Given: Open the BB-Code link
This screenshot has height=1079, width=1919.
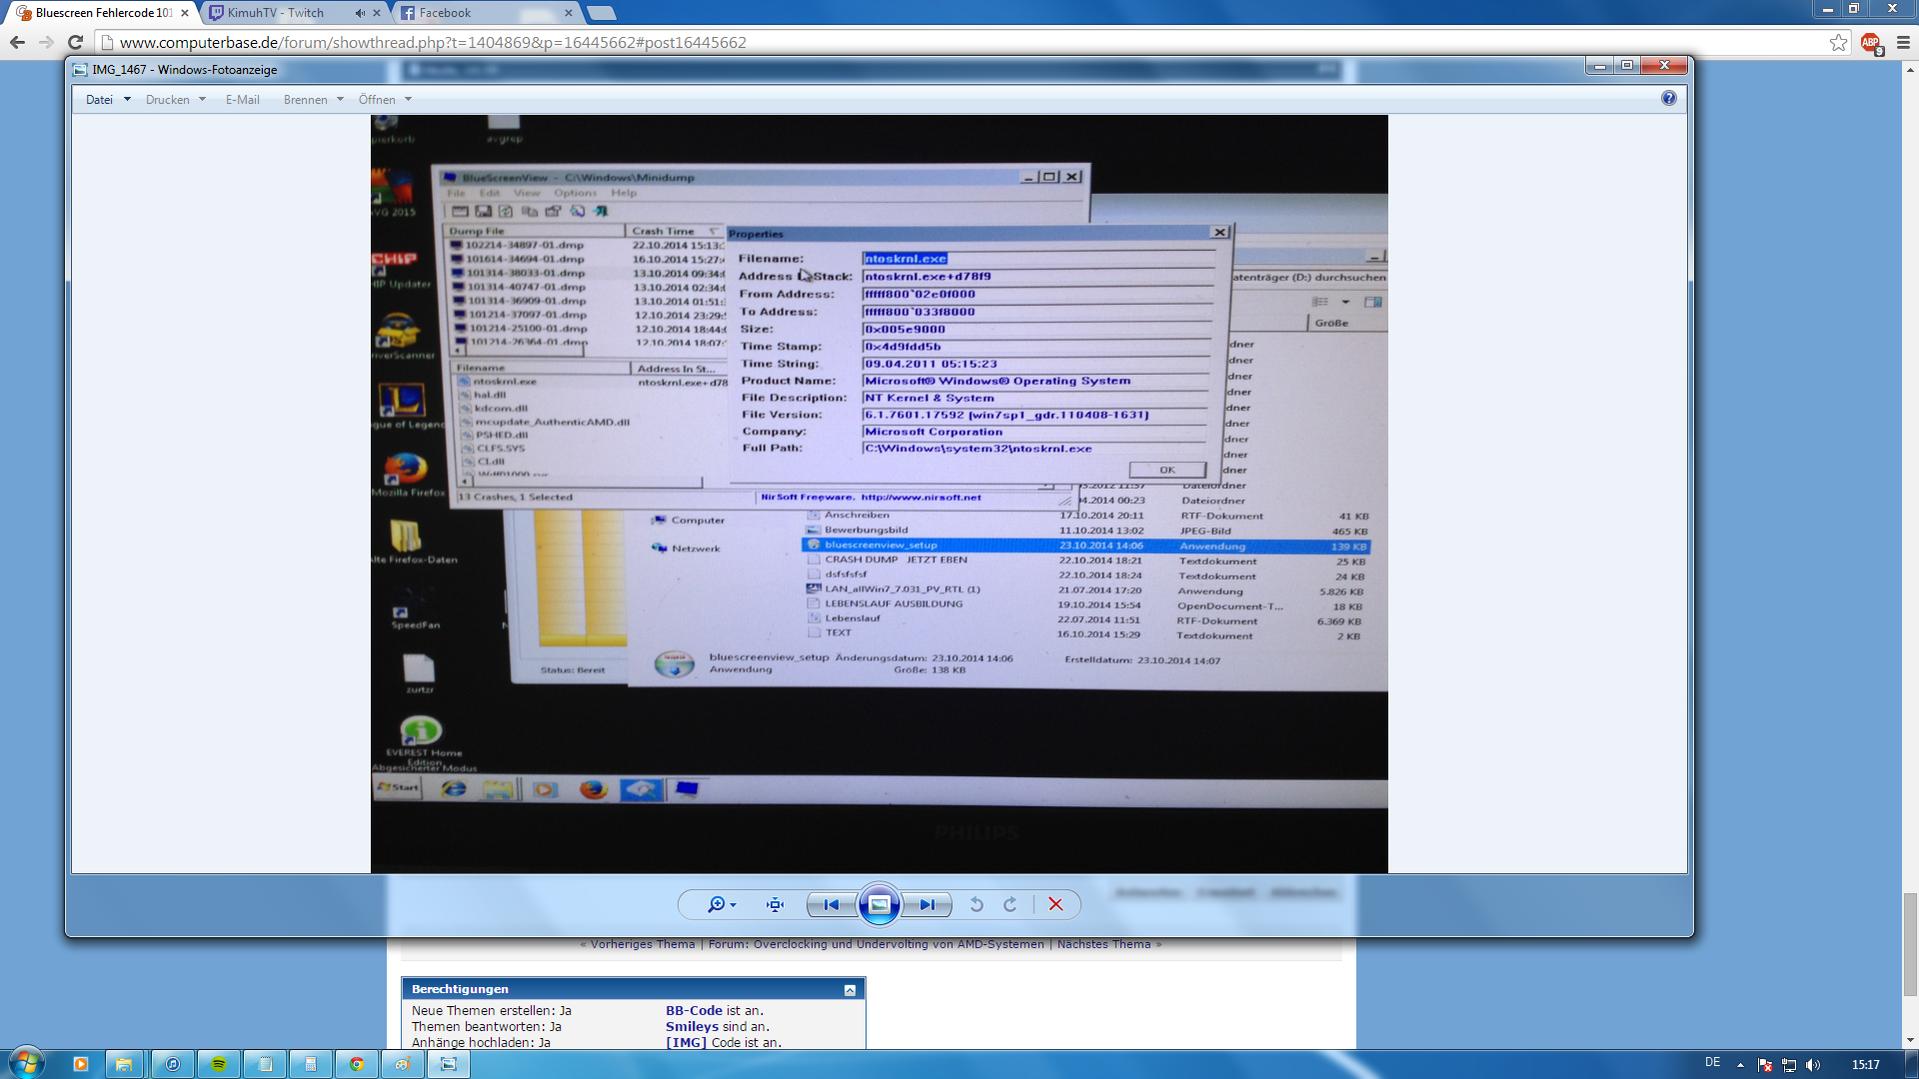Looking at the screenshot, I should point(694,1011).
